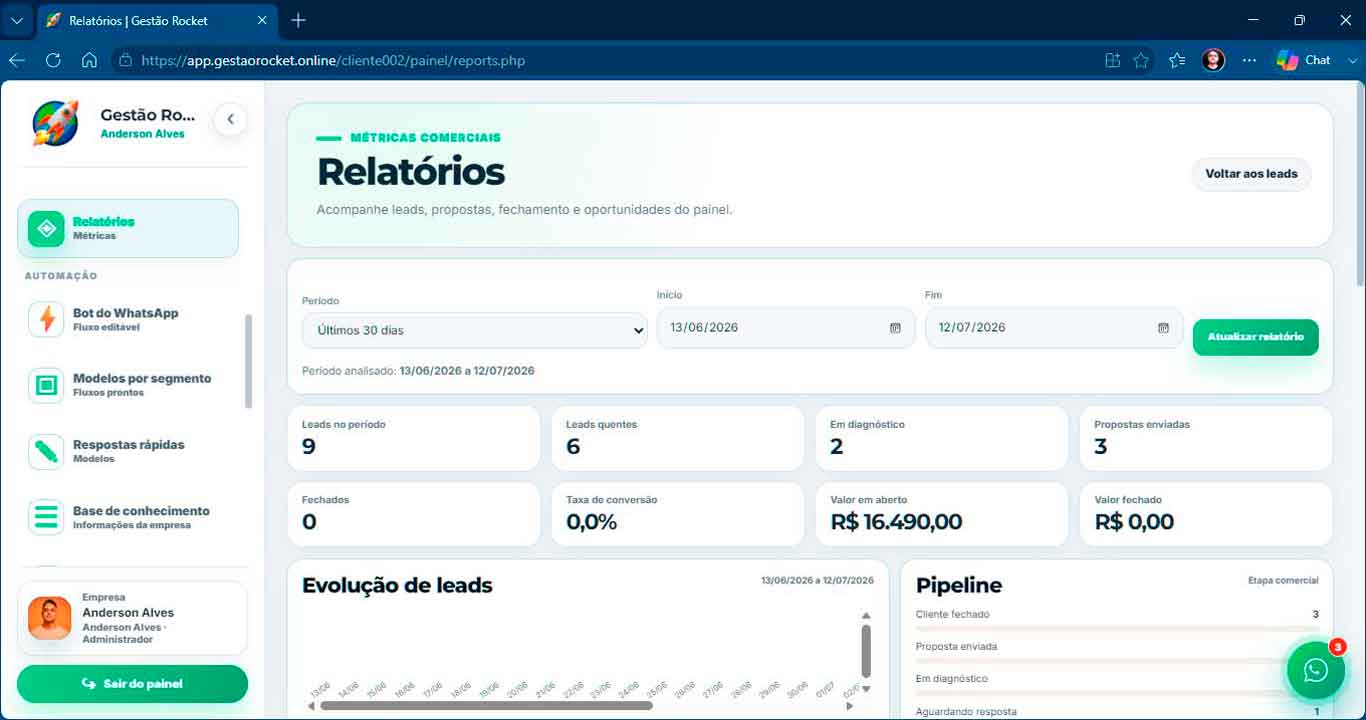
Task: Open the Relatórios Métricas sidebar item
Action: 128,228
